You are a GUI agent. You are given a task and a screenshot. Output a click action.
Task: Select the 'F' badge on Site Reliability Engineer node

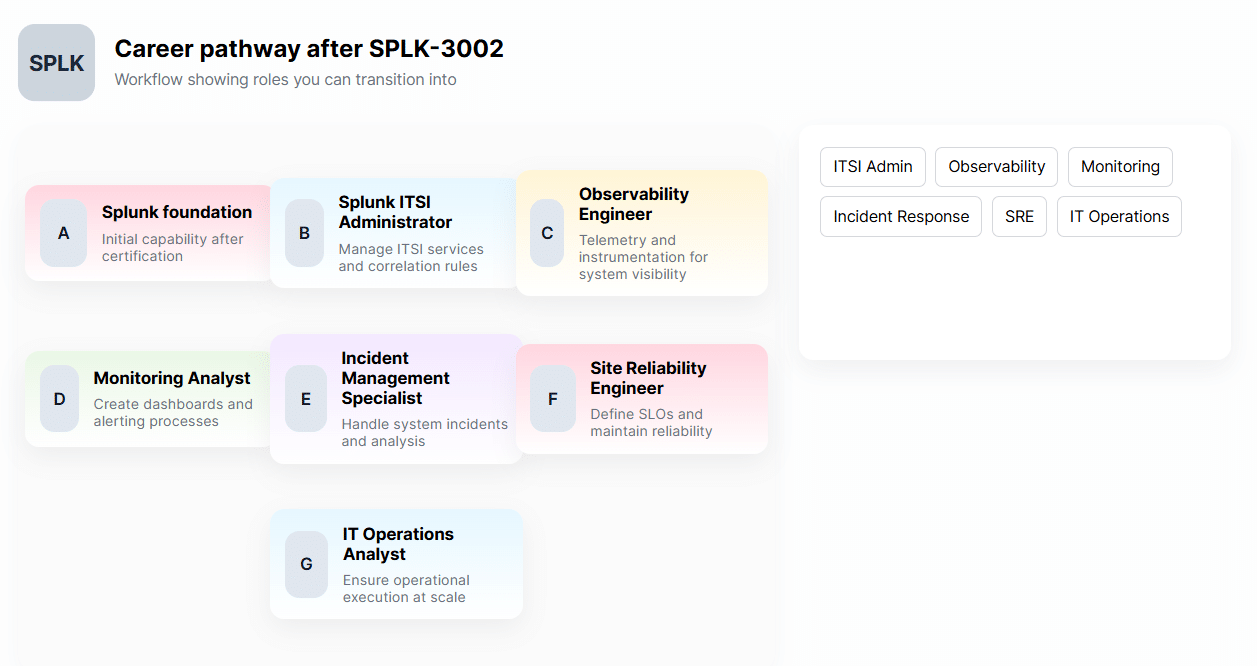[552, 398]
